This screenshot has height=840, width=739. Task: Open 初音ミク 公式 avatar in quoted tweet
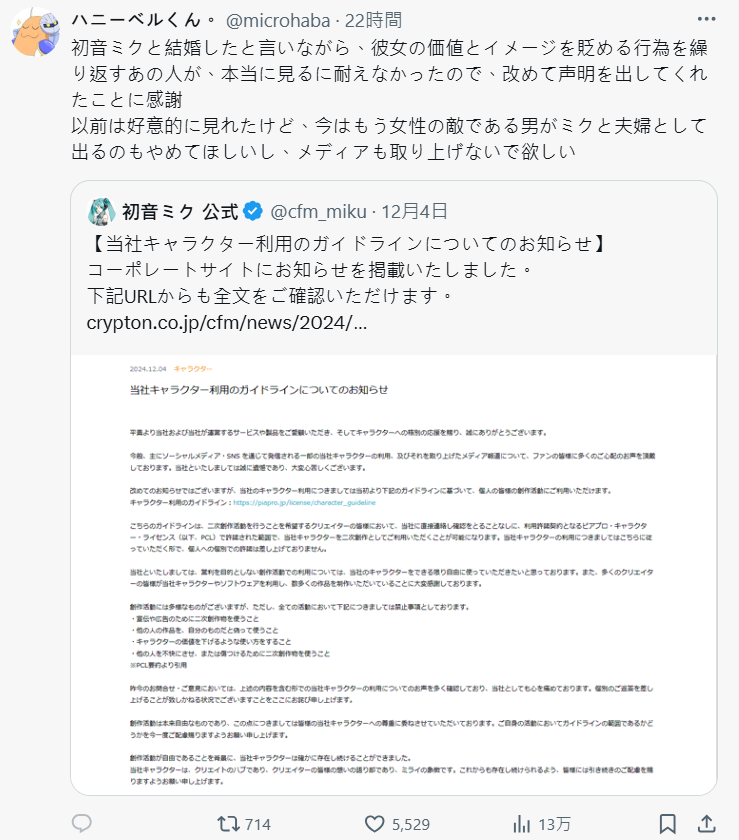pyautogui.click(x=101, y=212)
